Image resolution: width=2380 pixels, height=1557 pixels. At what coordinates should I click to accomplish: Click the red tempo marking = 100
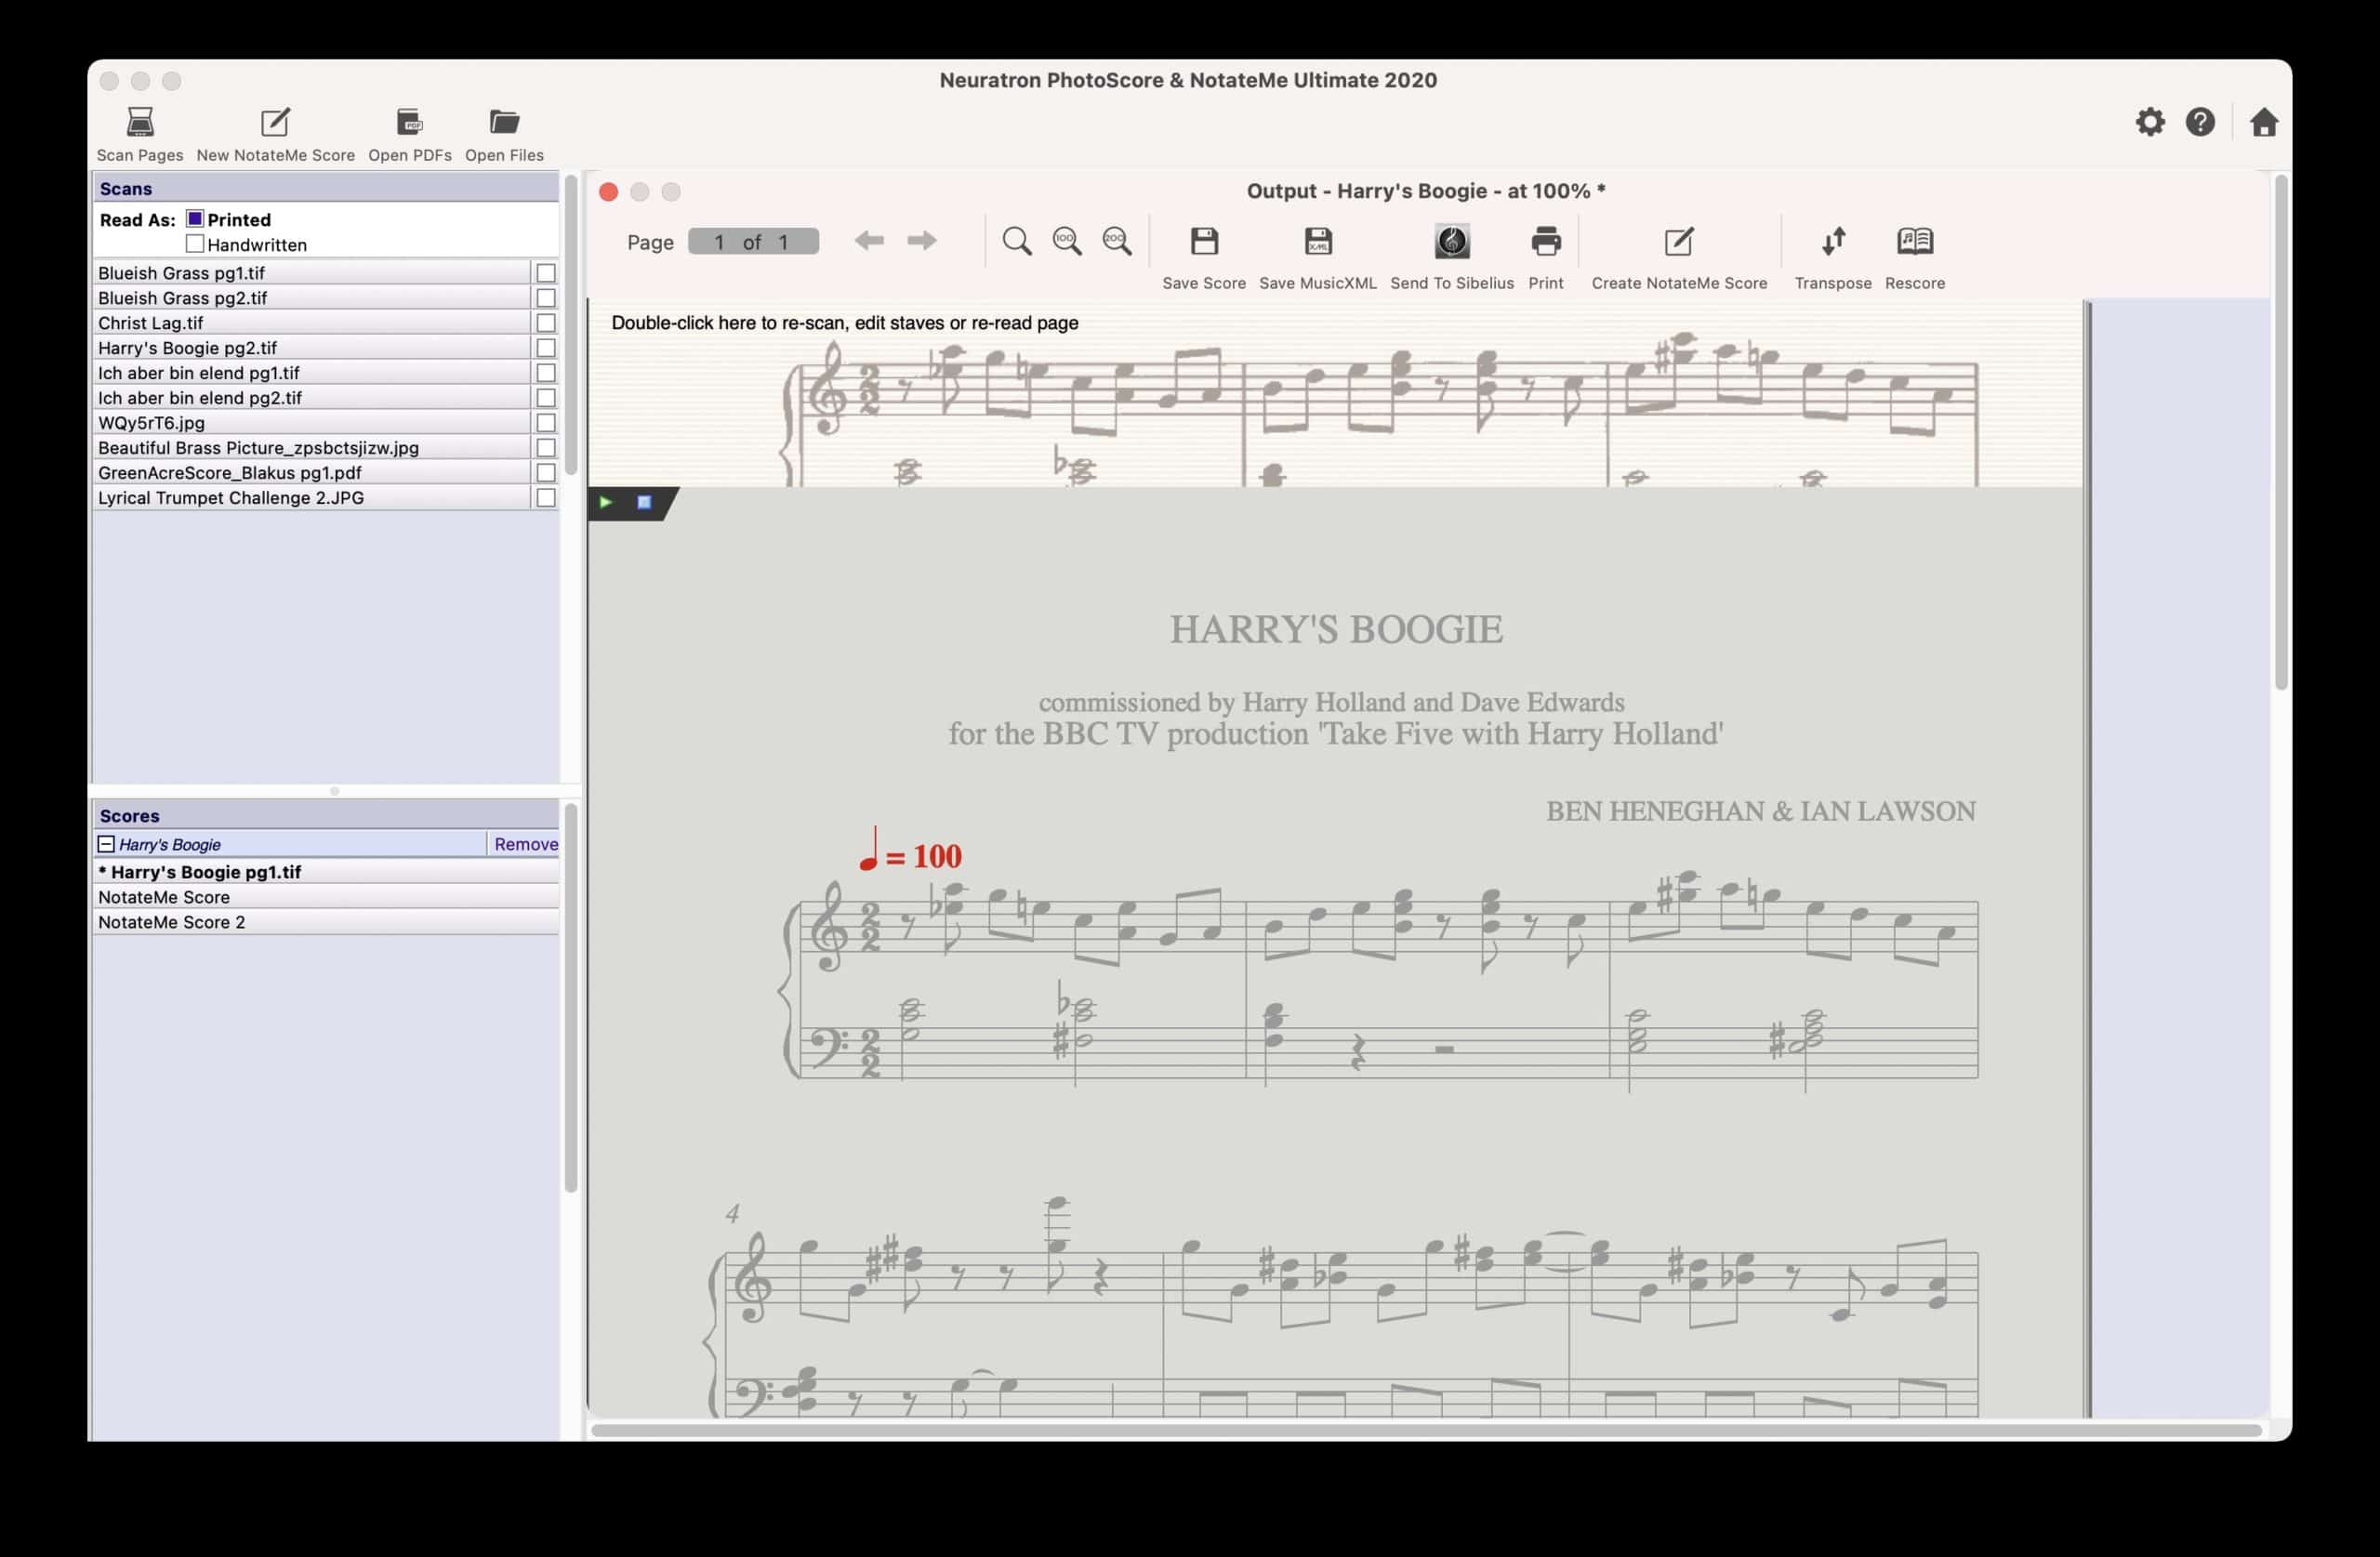(910, 851)
